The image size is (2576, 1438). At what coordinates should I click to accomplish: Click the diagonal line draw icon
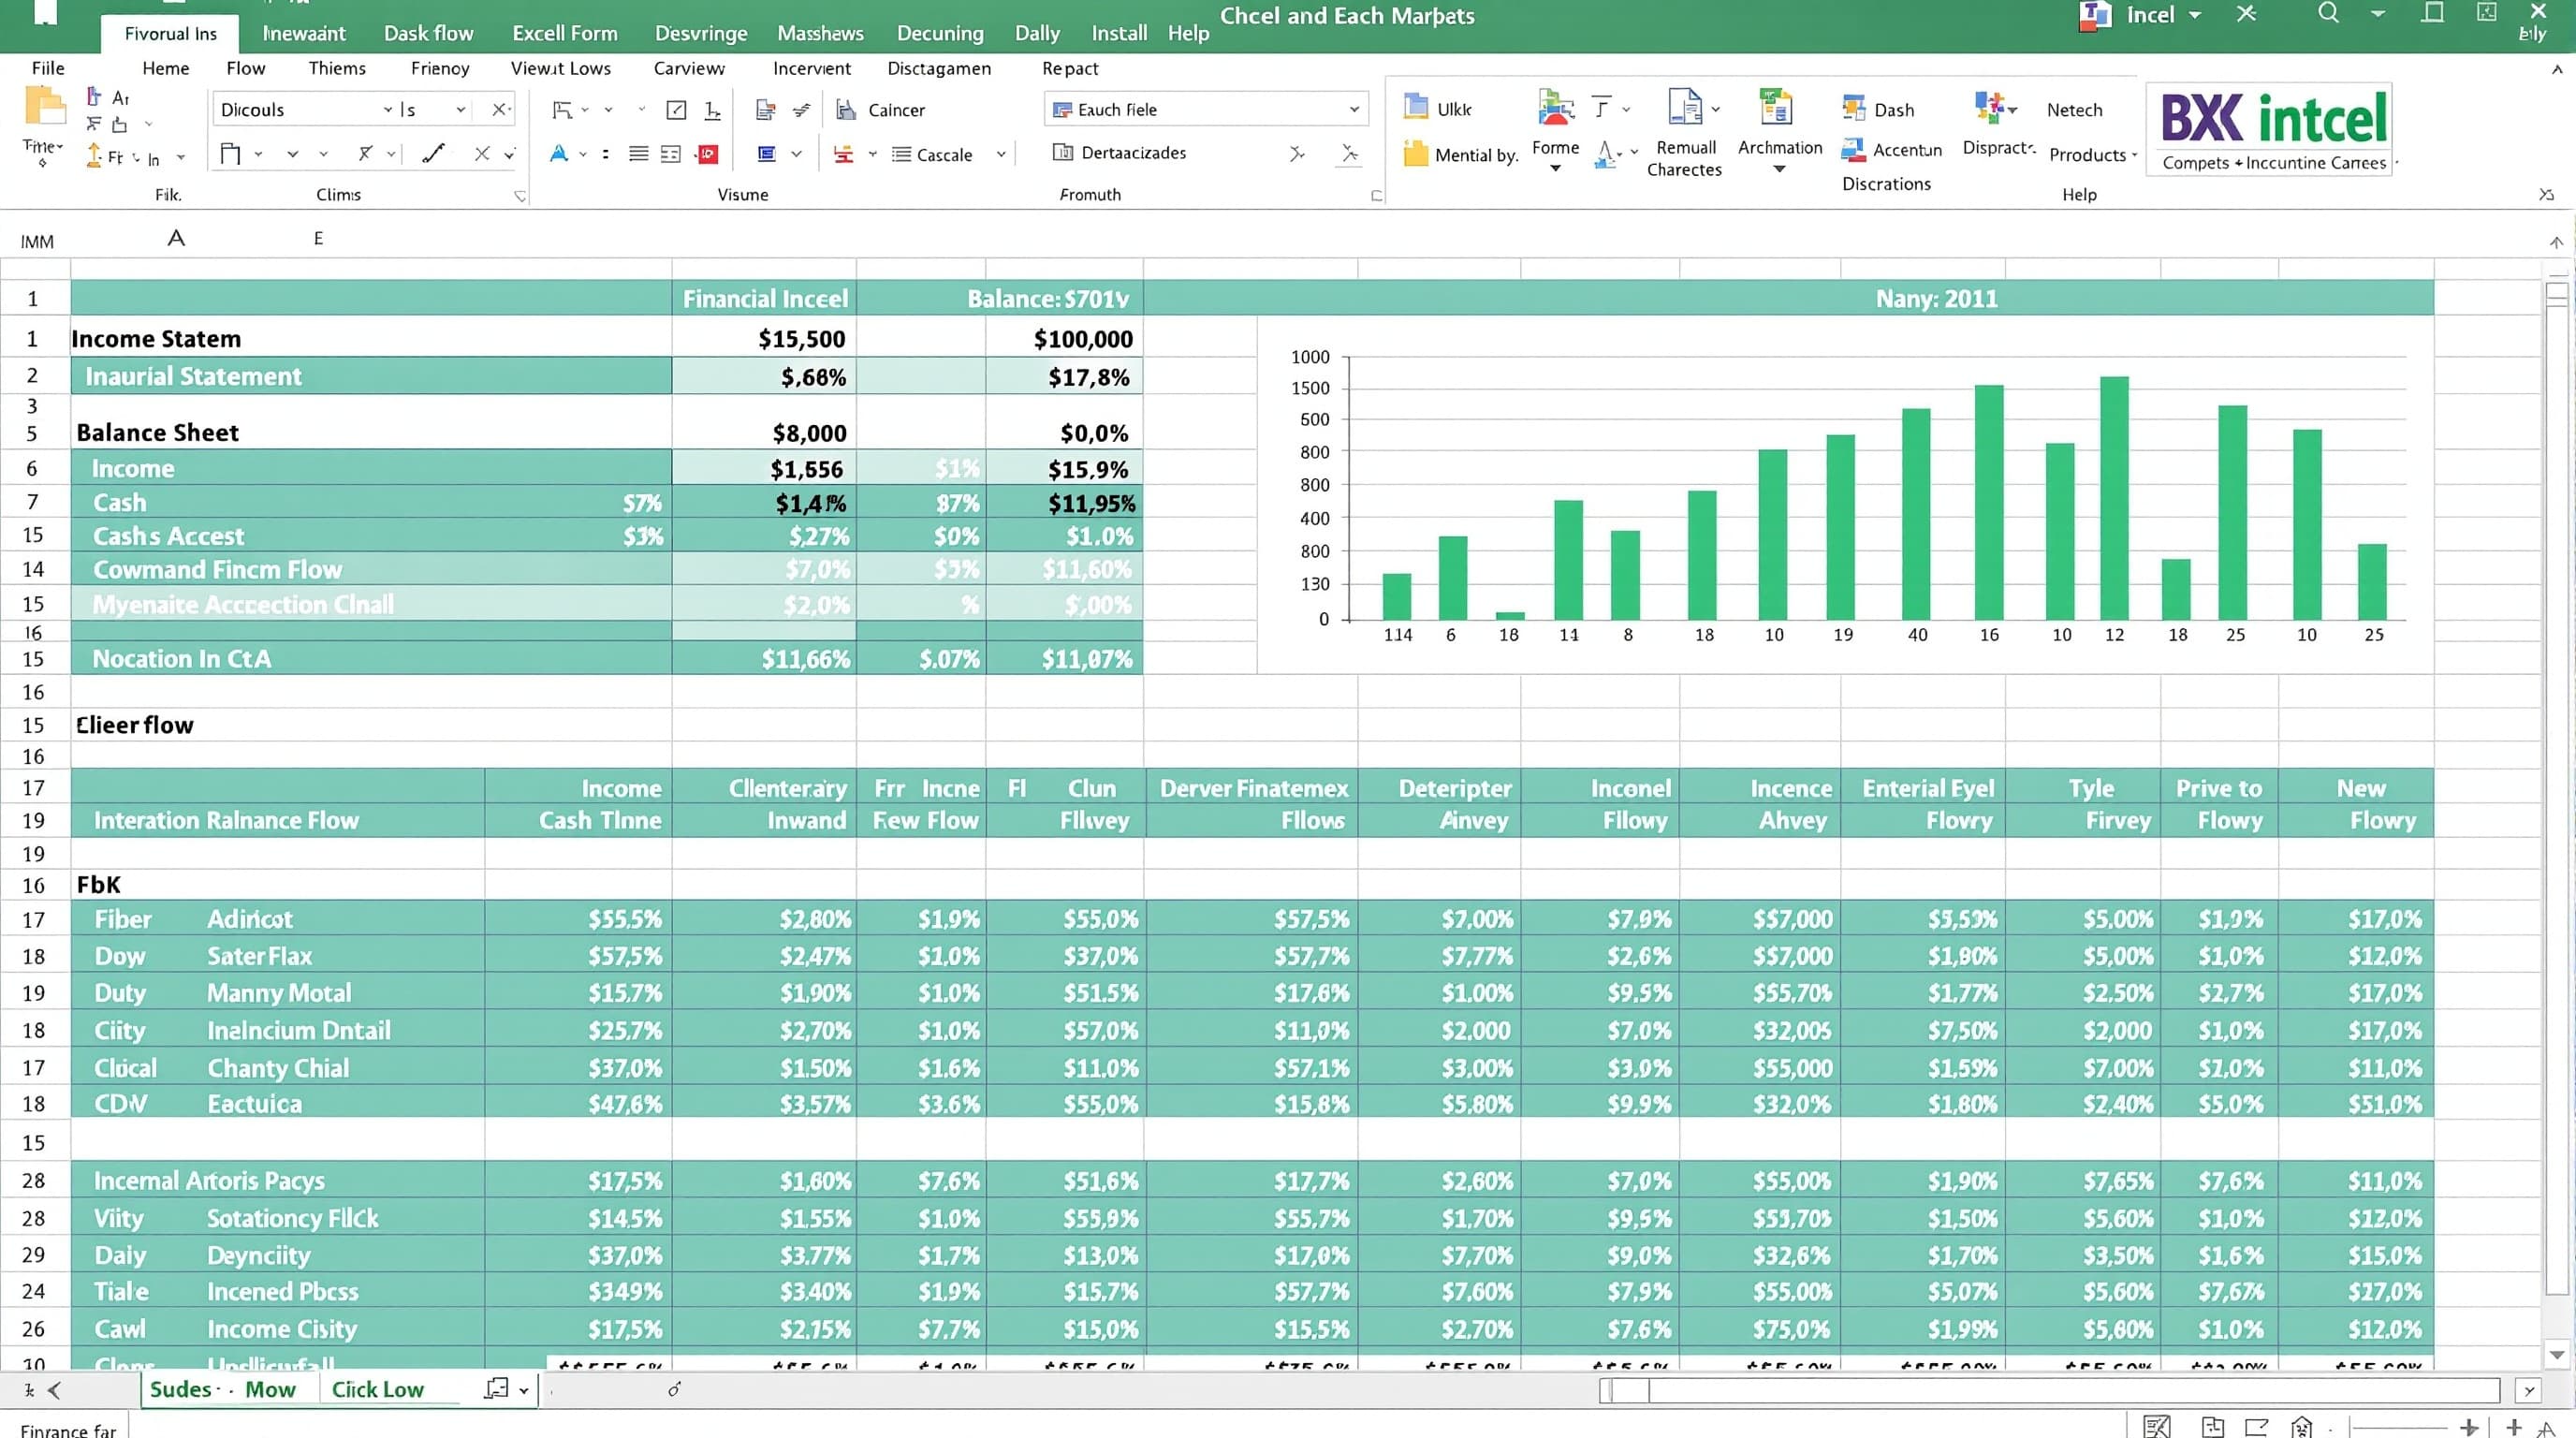pyautogui.click(x=433, y=153)
